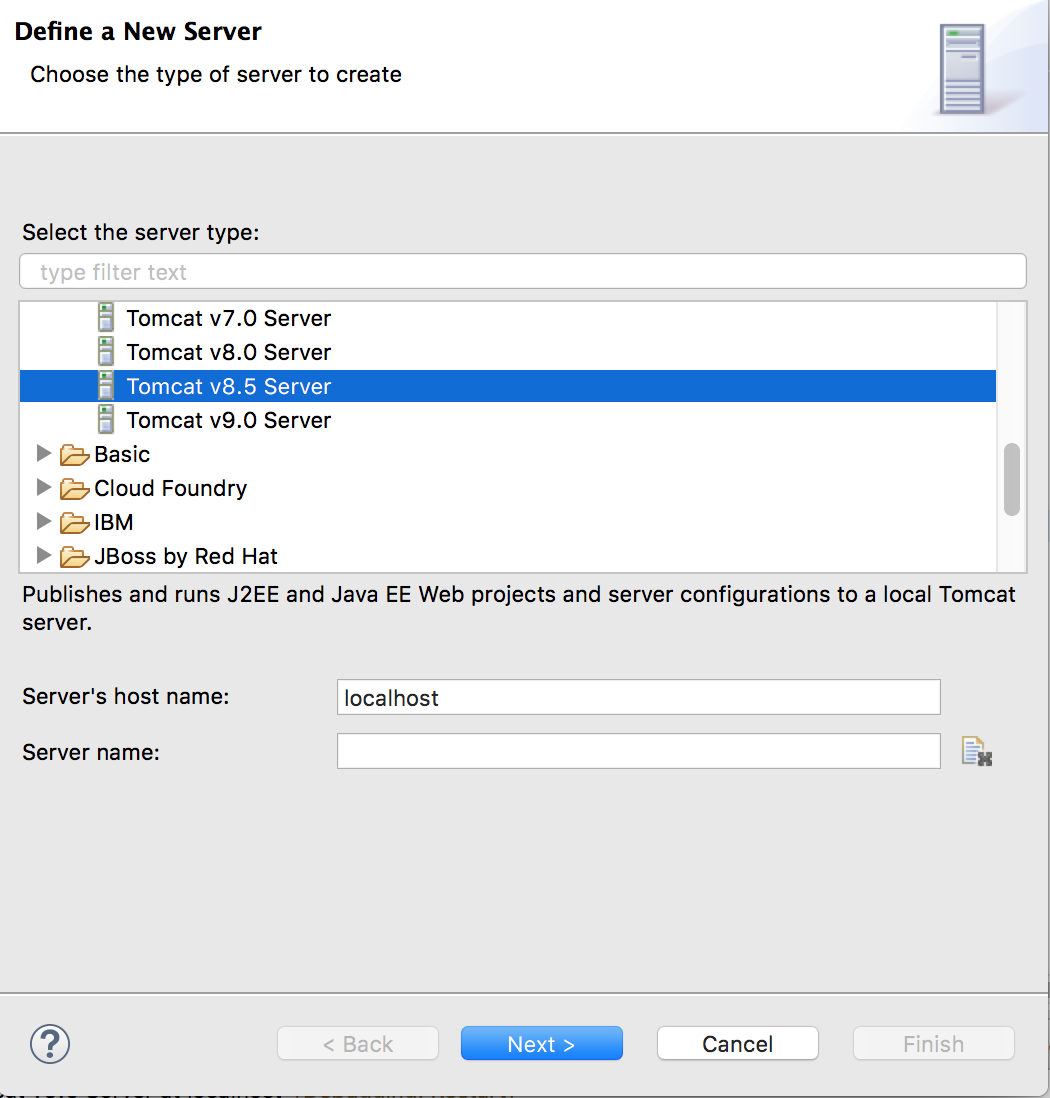The image size is (1050, 1098).
Task: Expand the IBM category
Action: pos(43,521)
